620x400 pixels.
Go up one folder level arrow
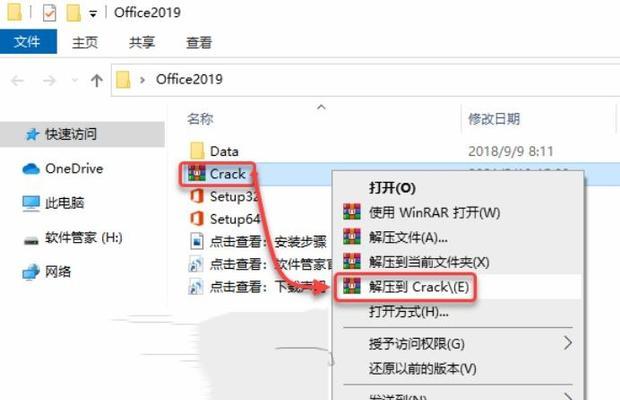[x=96, y=81]
